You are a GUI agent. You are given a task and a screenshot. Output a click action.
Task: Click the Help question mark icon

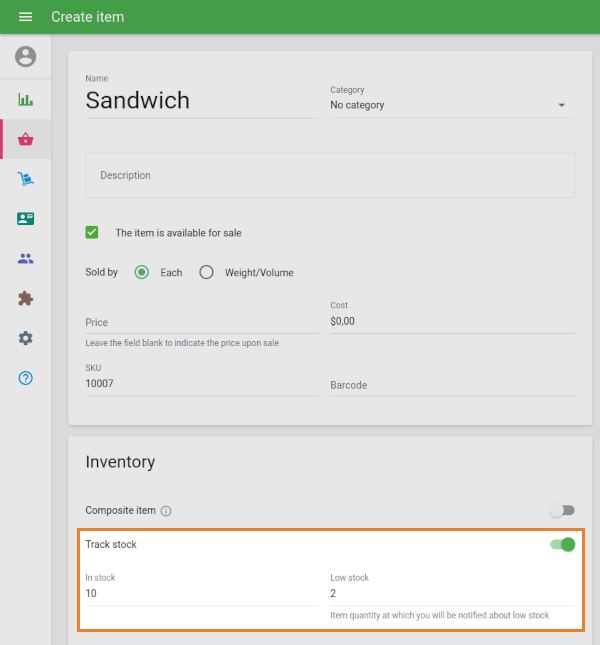[x=26, y=379]
